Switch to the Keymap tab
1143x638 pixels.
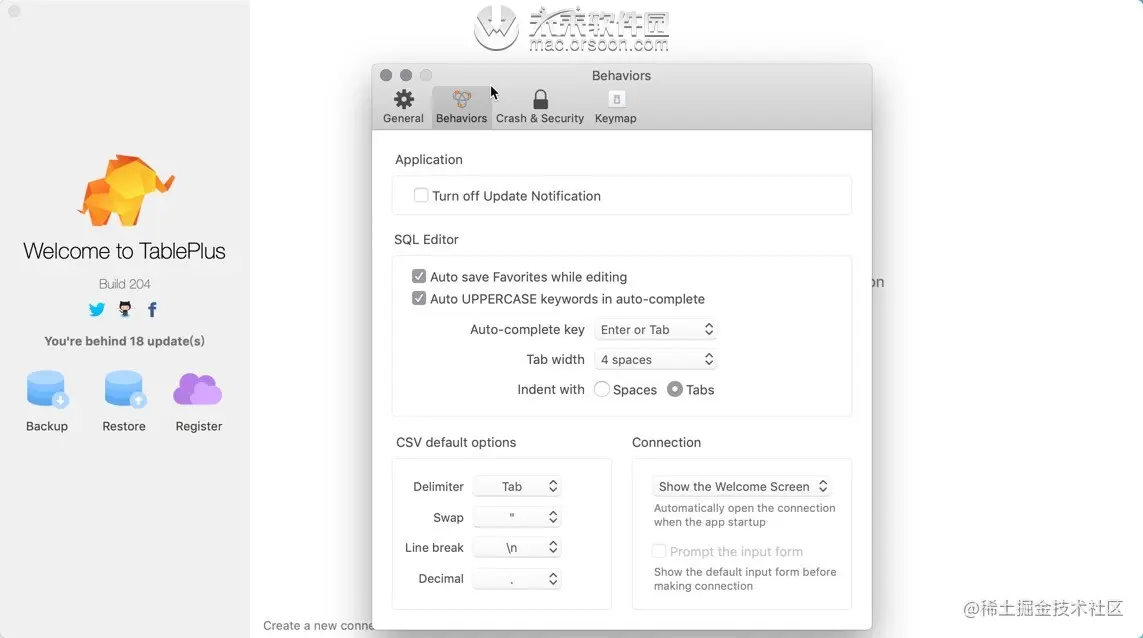pos(615,106)
